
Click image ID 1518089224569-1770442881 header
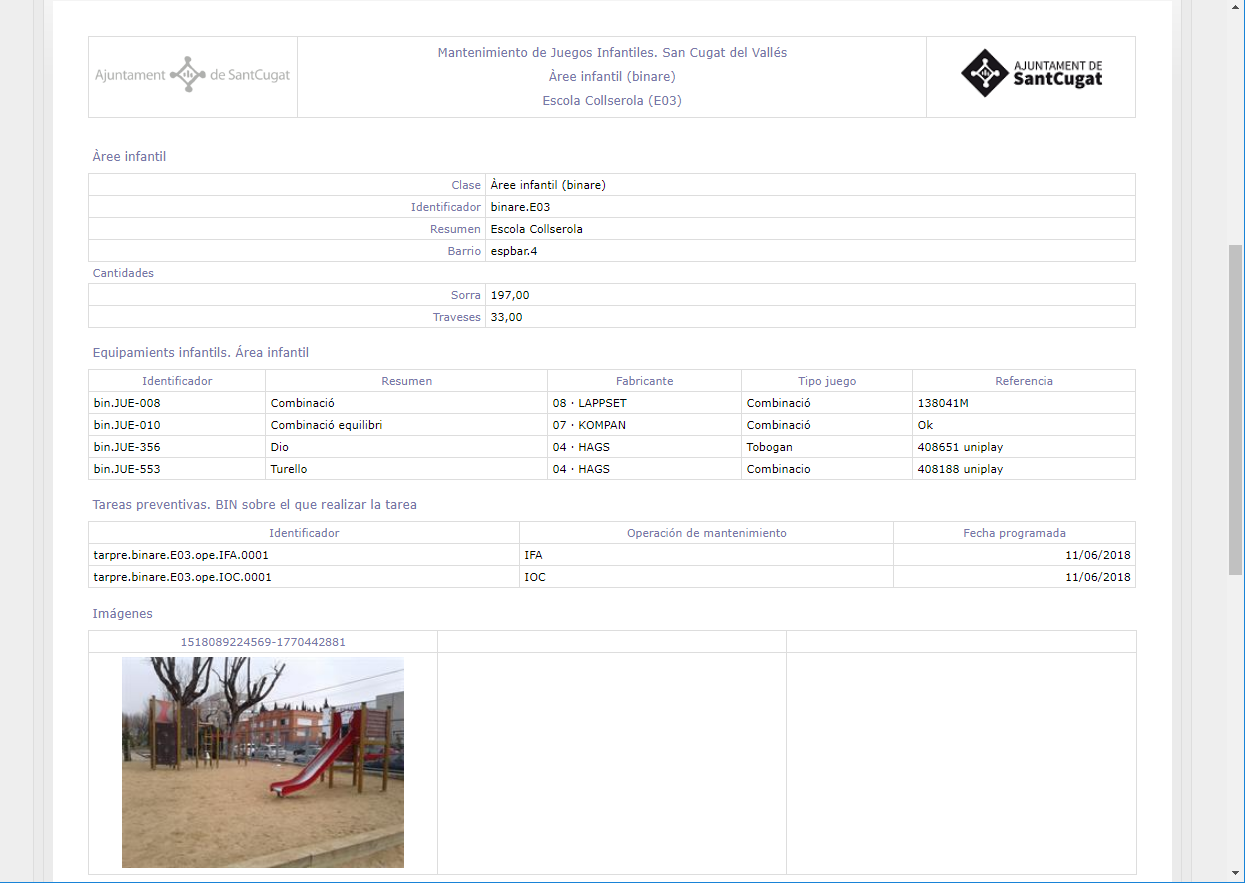263,642
